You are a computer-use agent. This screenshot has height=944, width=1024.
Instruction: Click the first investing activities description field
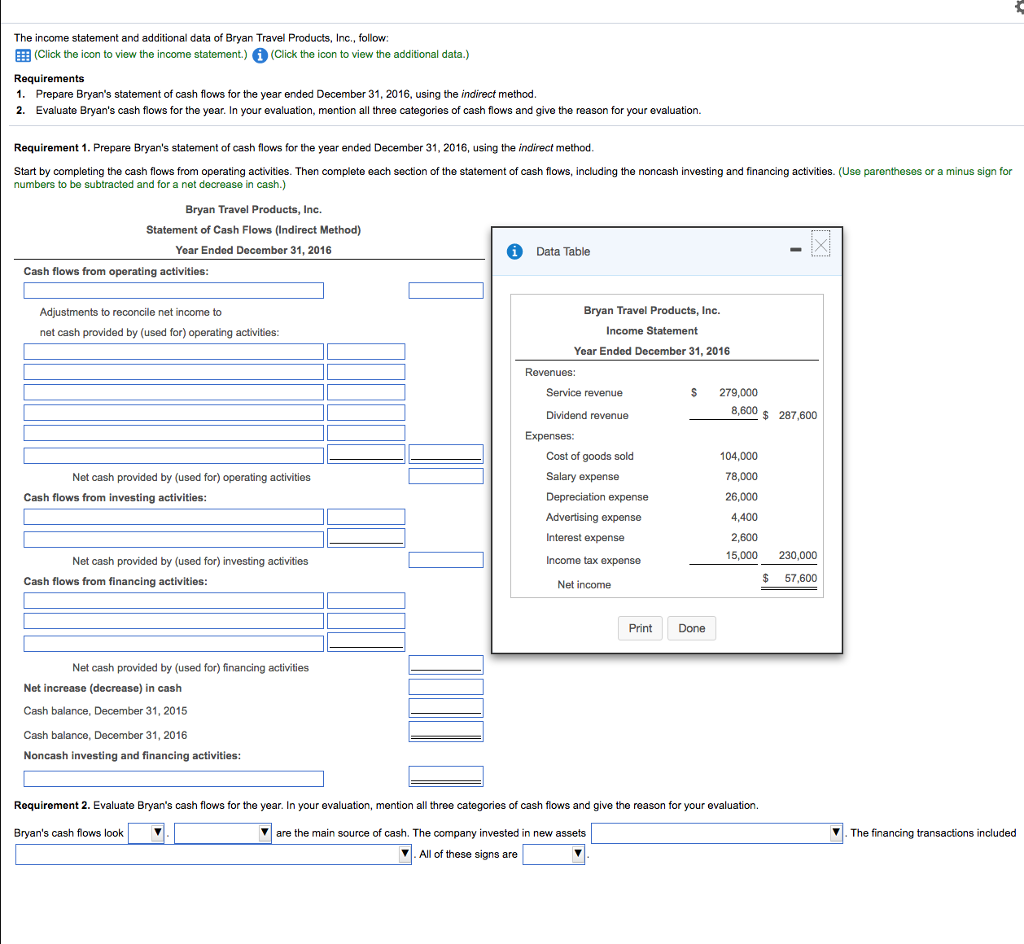(x=174, y=517)
